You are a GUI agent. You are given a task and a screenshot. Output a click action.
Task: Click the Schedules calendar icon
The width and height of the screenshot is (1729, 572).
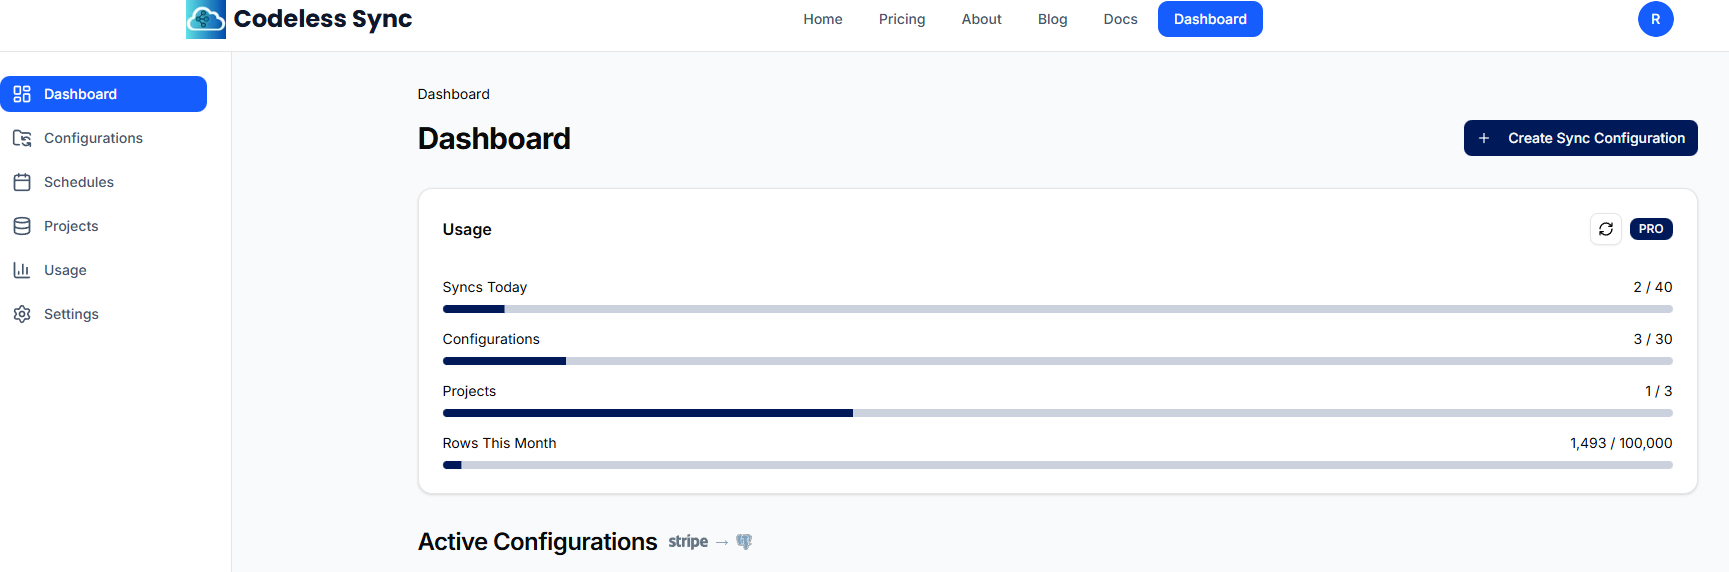click(22, 182)
